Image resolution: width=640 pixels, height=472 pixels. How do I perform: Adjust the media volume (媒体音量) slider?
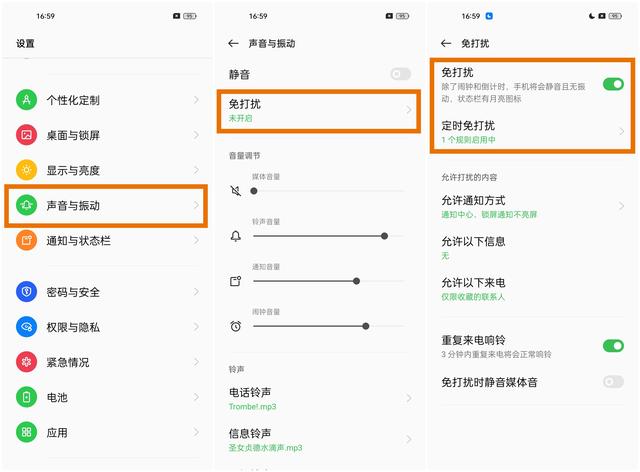[328, 191]
